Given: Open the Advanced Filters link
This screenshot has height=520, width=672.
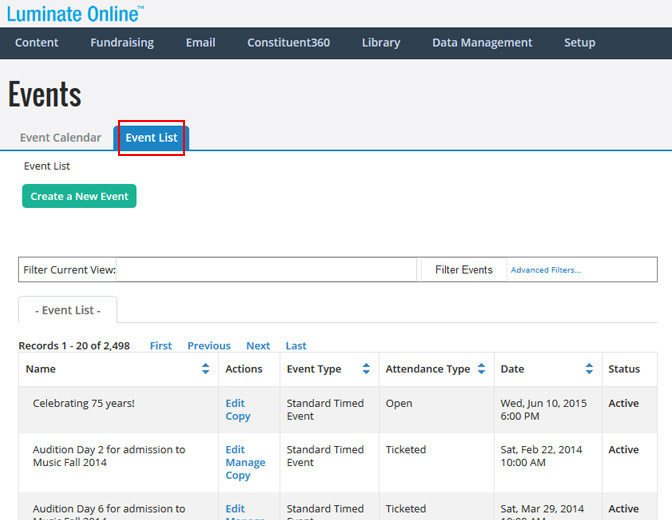Looking at the screenshot, I should click(x=545, y=270).
